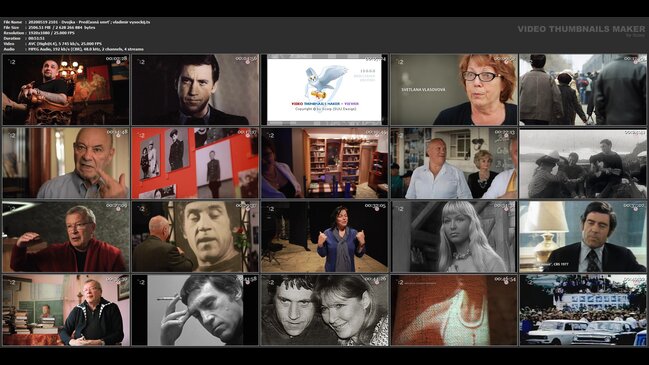The height and width of the screenshot is (365, 649).
Task: Open the Svetlana Vlasovova interview thumbnail
Action: (454, 90)
